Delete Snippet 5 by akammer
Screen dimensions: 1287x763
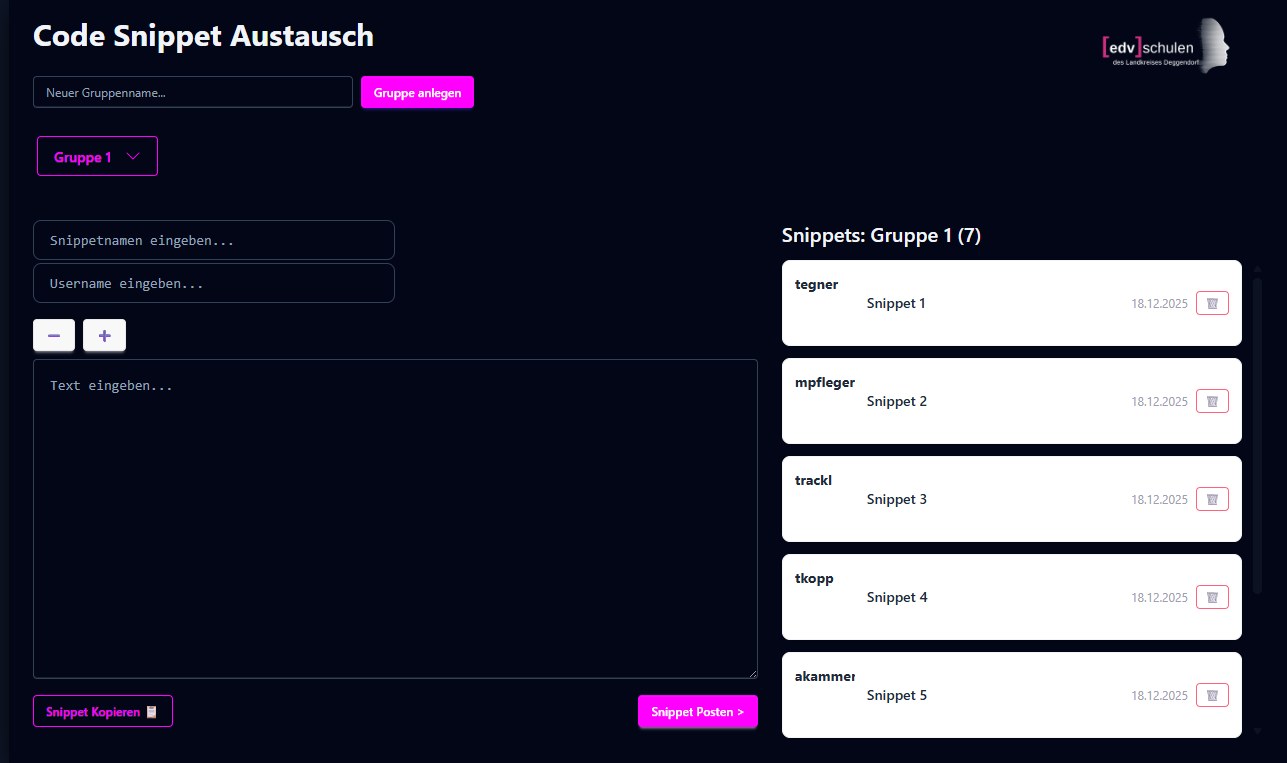click(1212, 695)
